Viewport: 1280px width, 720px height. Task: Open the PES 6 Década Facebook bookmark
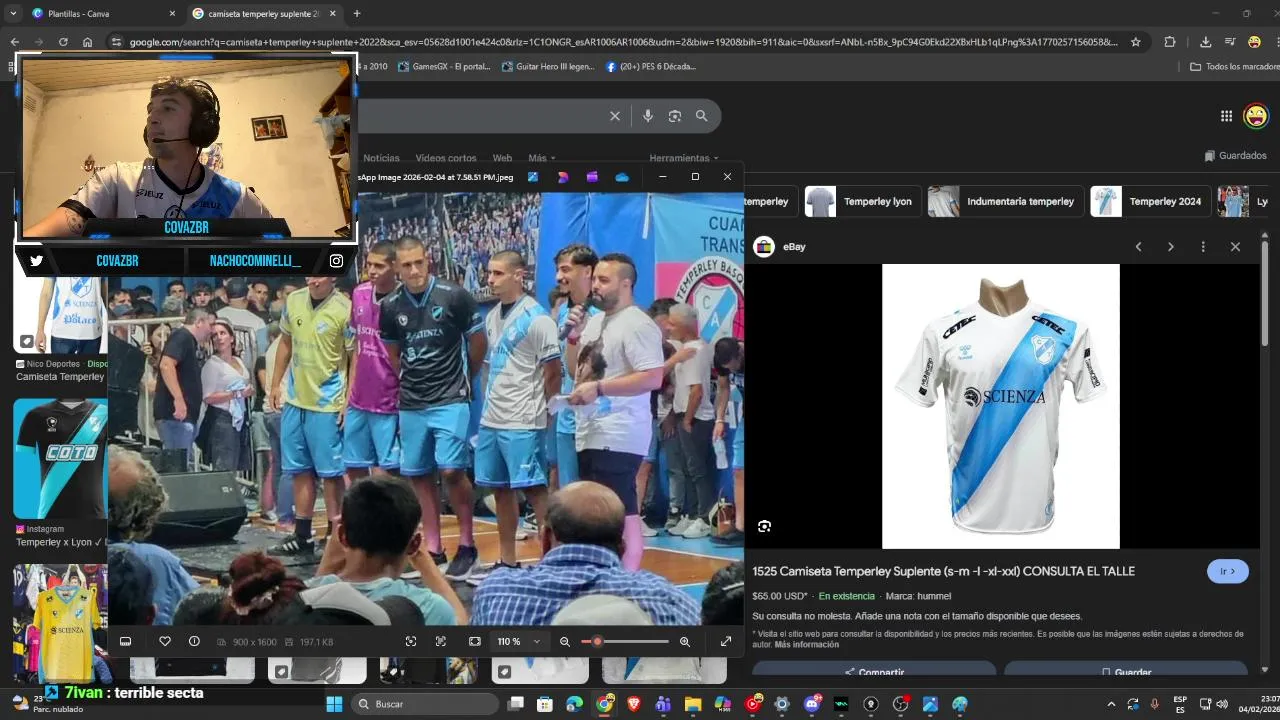[x=651, y=67]
